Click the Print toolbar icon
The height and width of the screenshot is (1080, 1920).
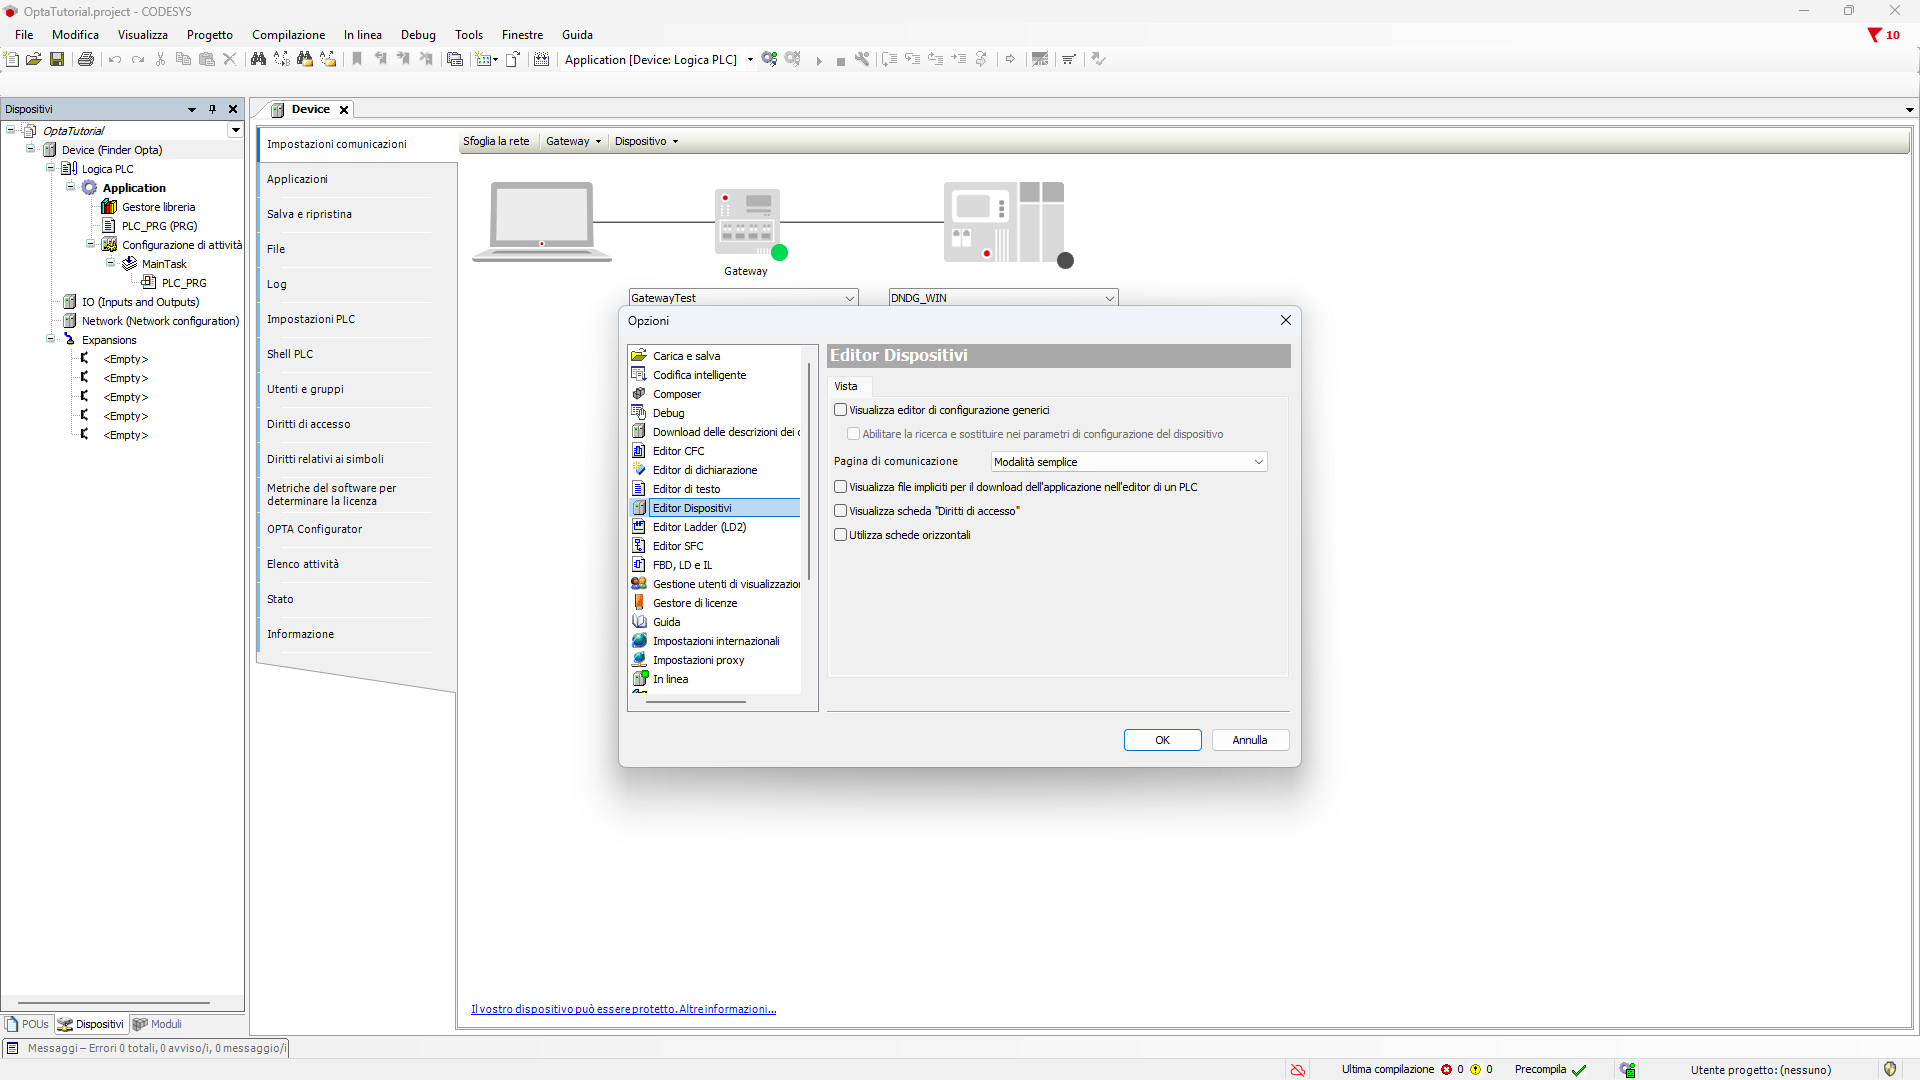click(86, 59)
